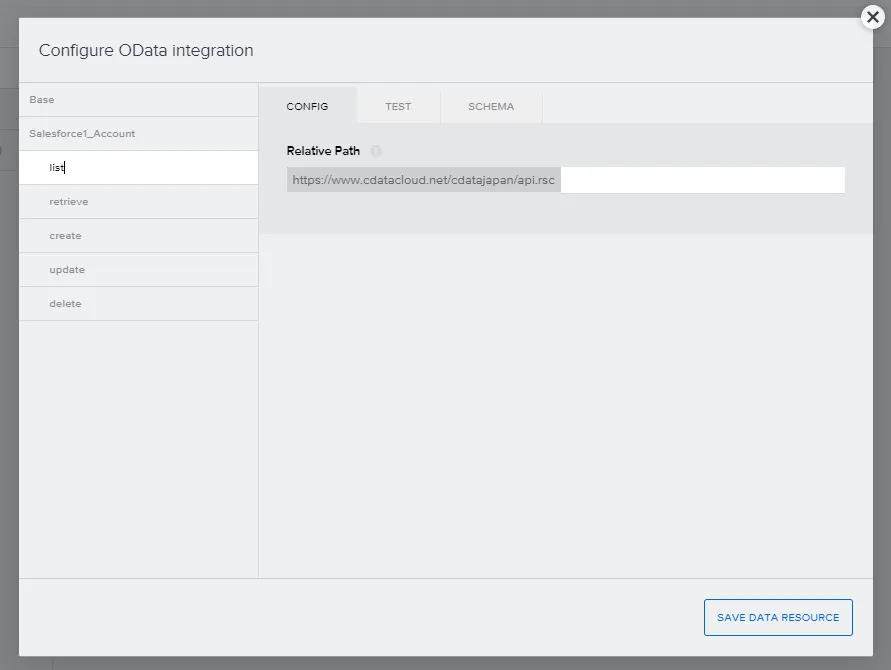This screenshot has width=891, height=670.
Task: Select the Base item in sidebar
Action: pyautogui.click(x=42, y=100)
